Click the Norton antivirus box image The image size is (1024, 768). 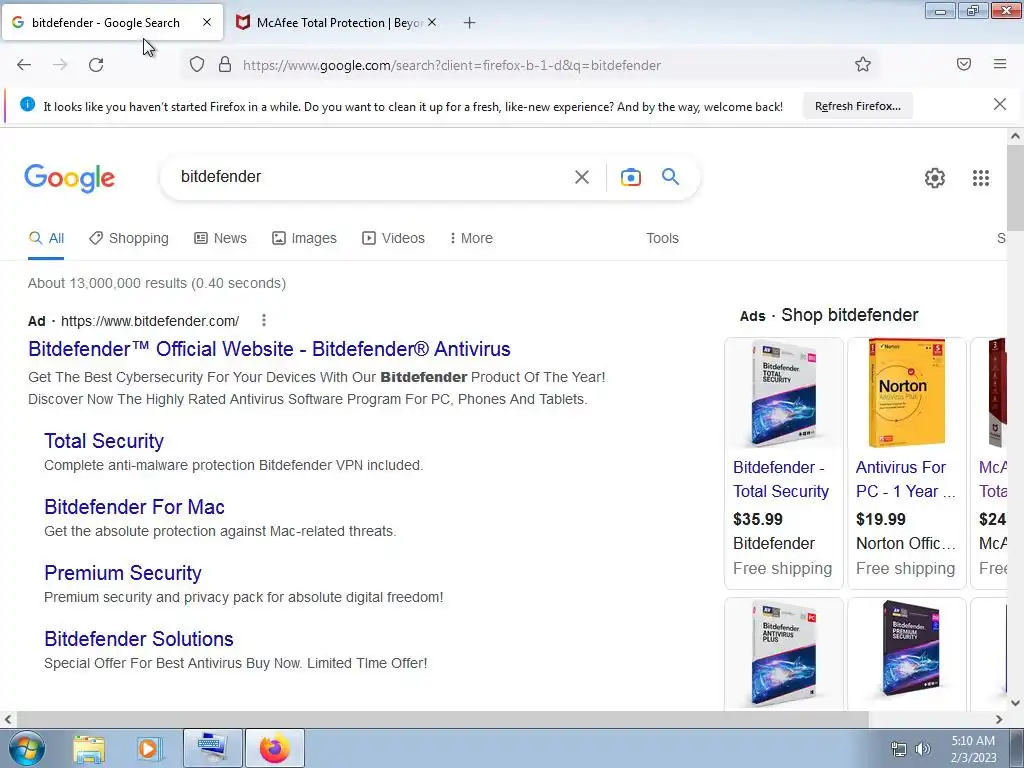click(906, 393)
